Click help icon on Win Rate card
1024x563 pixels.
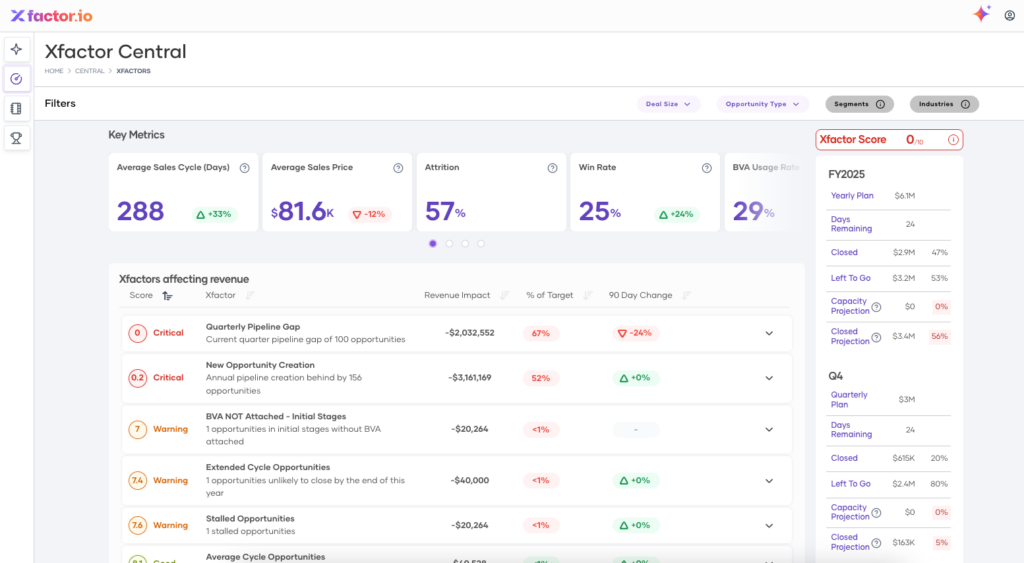(x=706, y=168)
